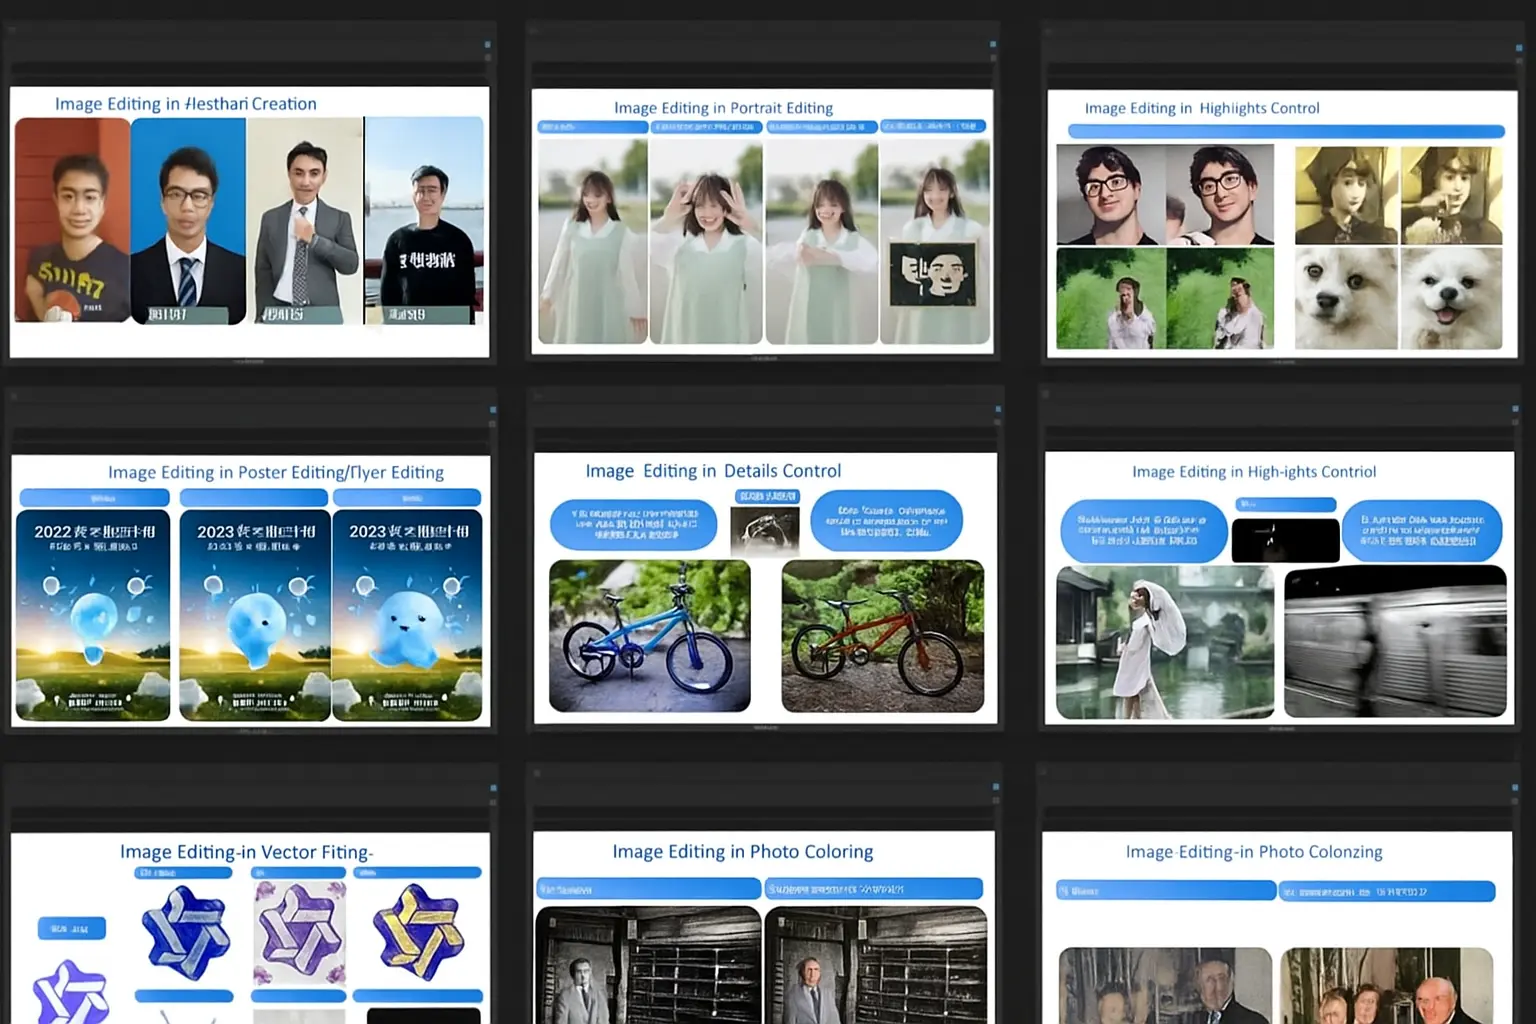Click the solid blue star vector

click(x=186, y=932)
